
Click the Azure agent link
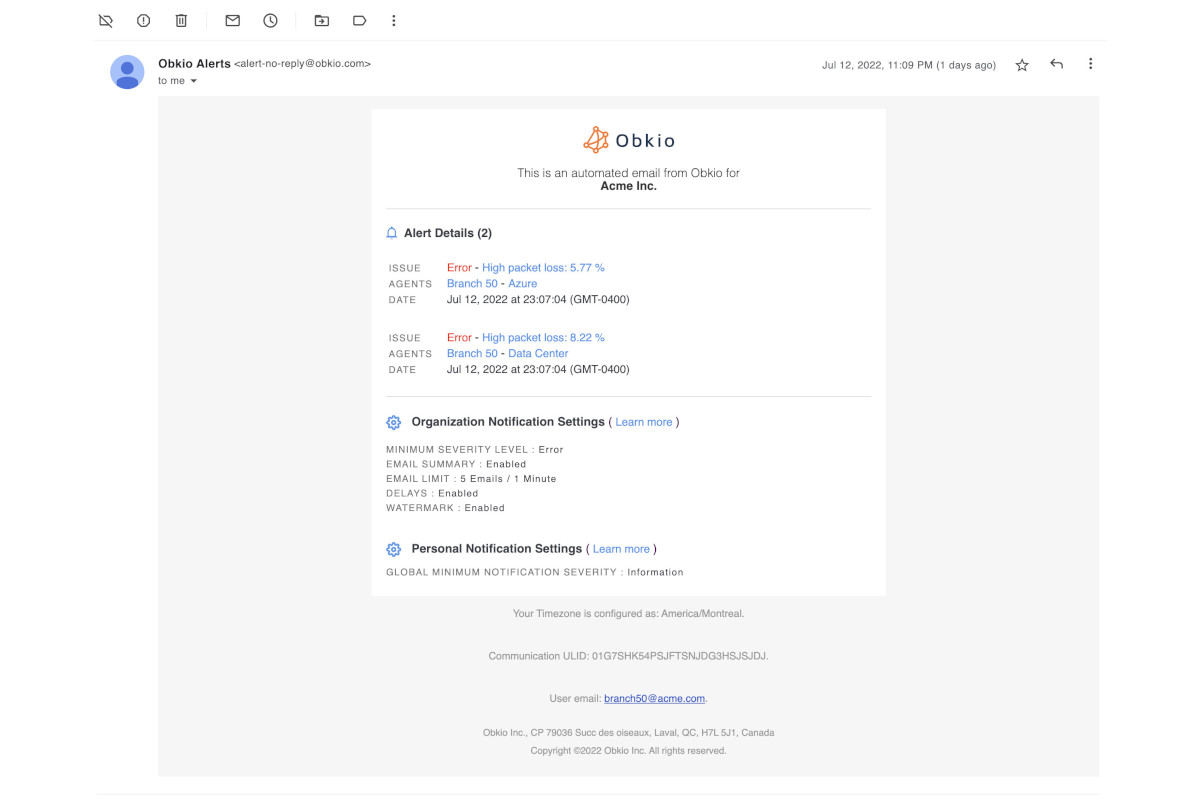click(x=522, y=283)
